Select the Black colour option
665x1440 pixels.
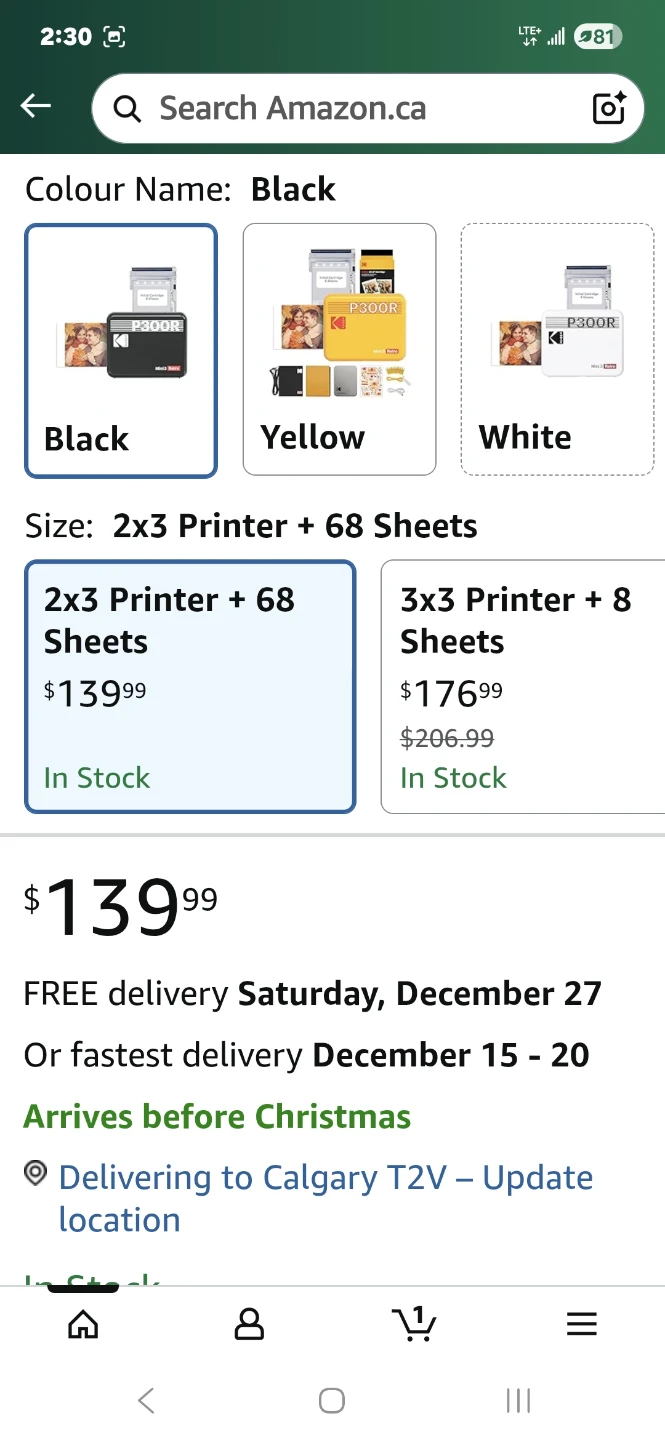point(121,350)
